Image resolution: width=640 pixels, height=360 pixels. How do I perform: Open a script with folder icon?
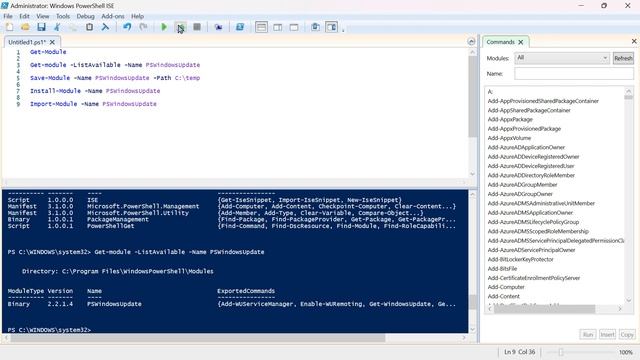pyautogui.click(x=25, y=27)
